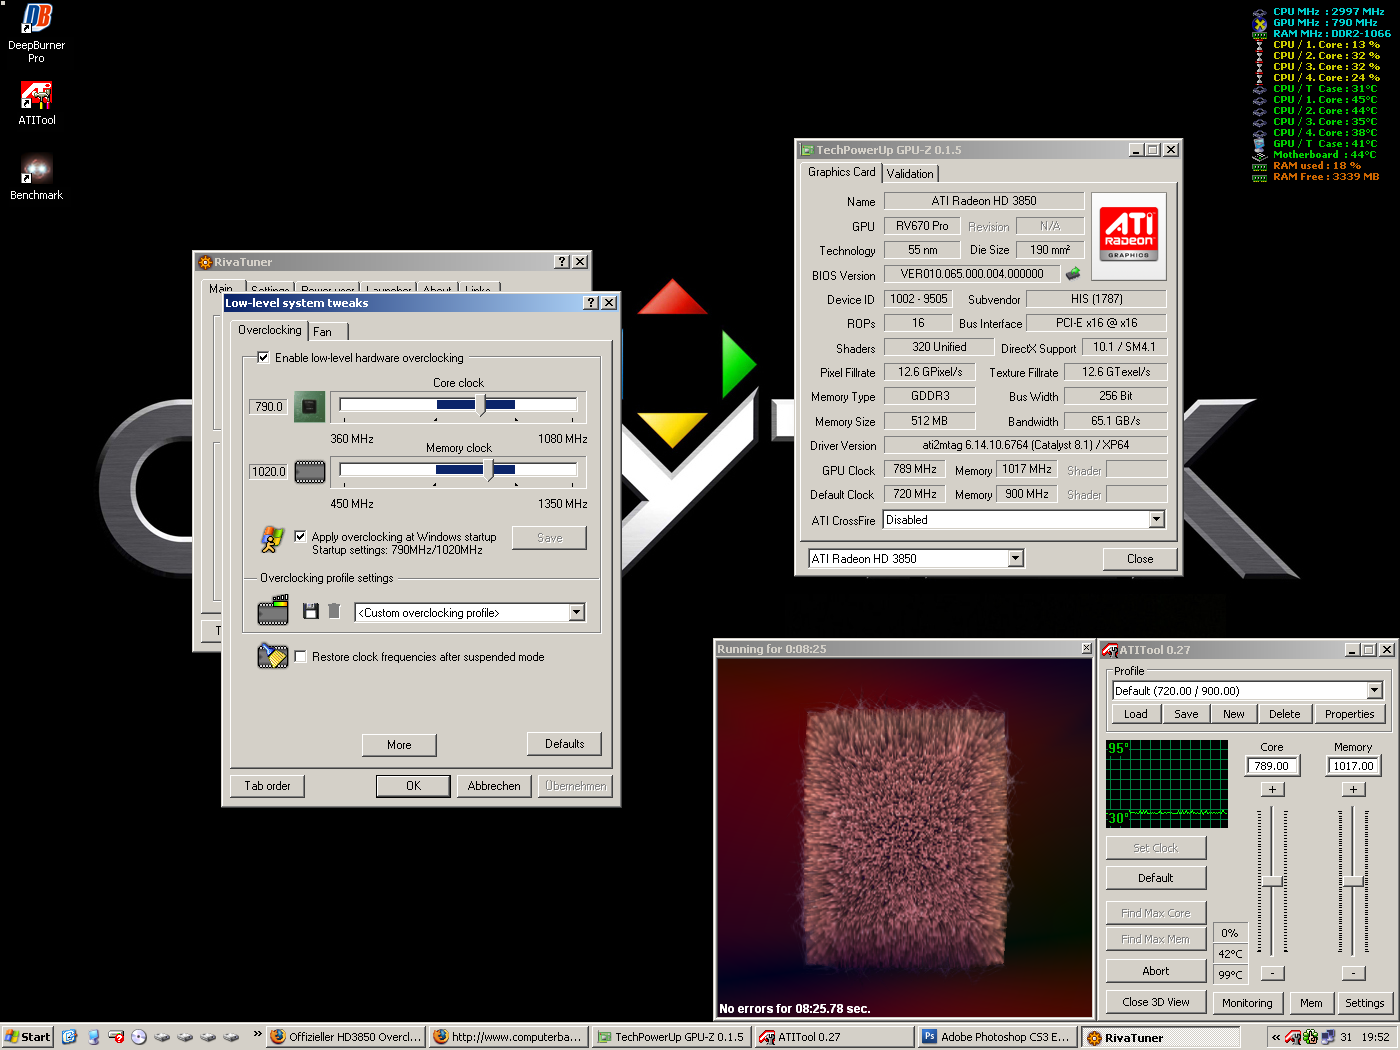Click the GPU-Z title bar application icon

[x=806, y=150]
